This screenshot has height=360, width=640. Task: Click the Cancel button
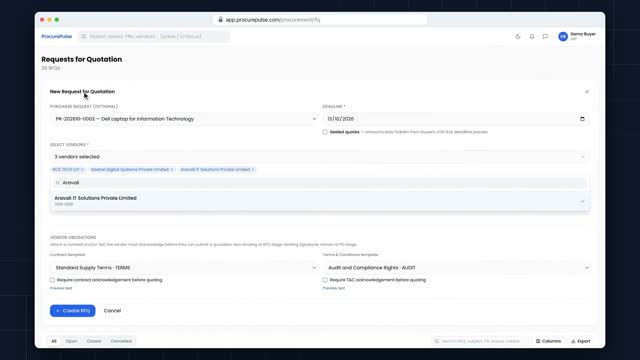tap(112, 311)
